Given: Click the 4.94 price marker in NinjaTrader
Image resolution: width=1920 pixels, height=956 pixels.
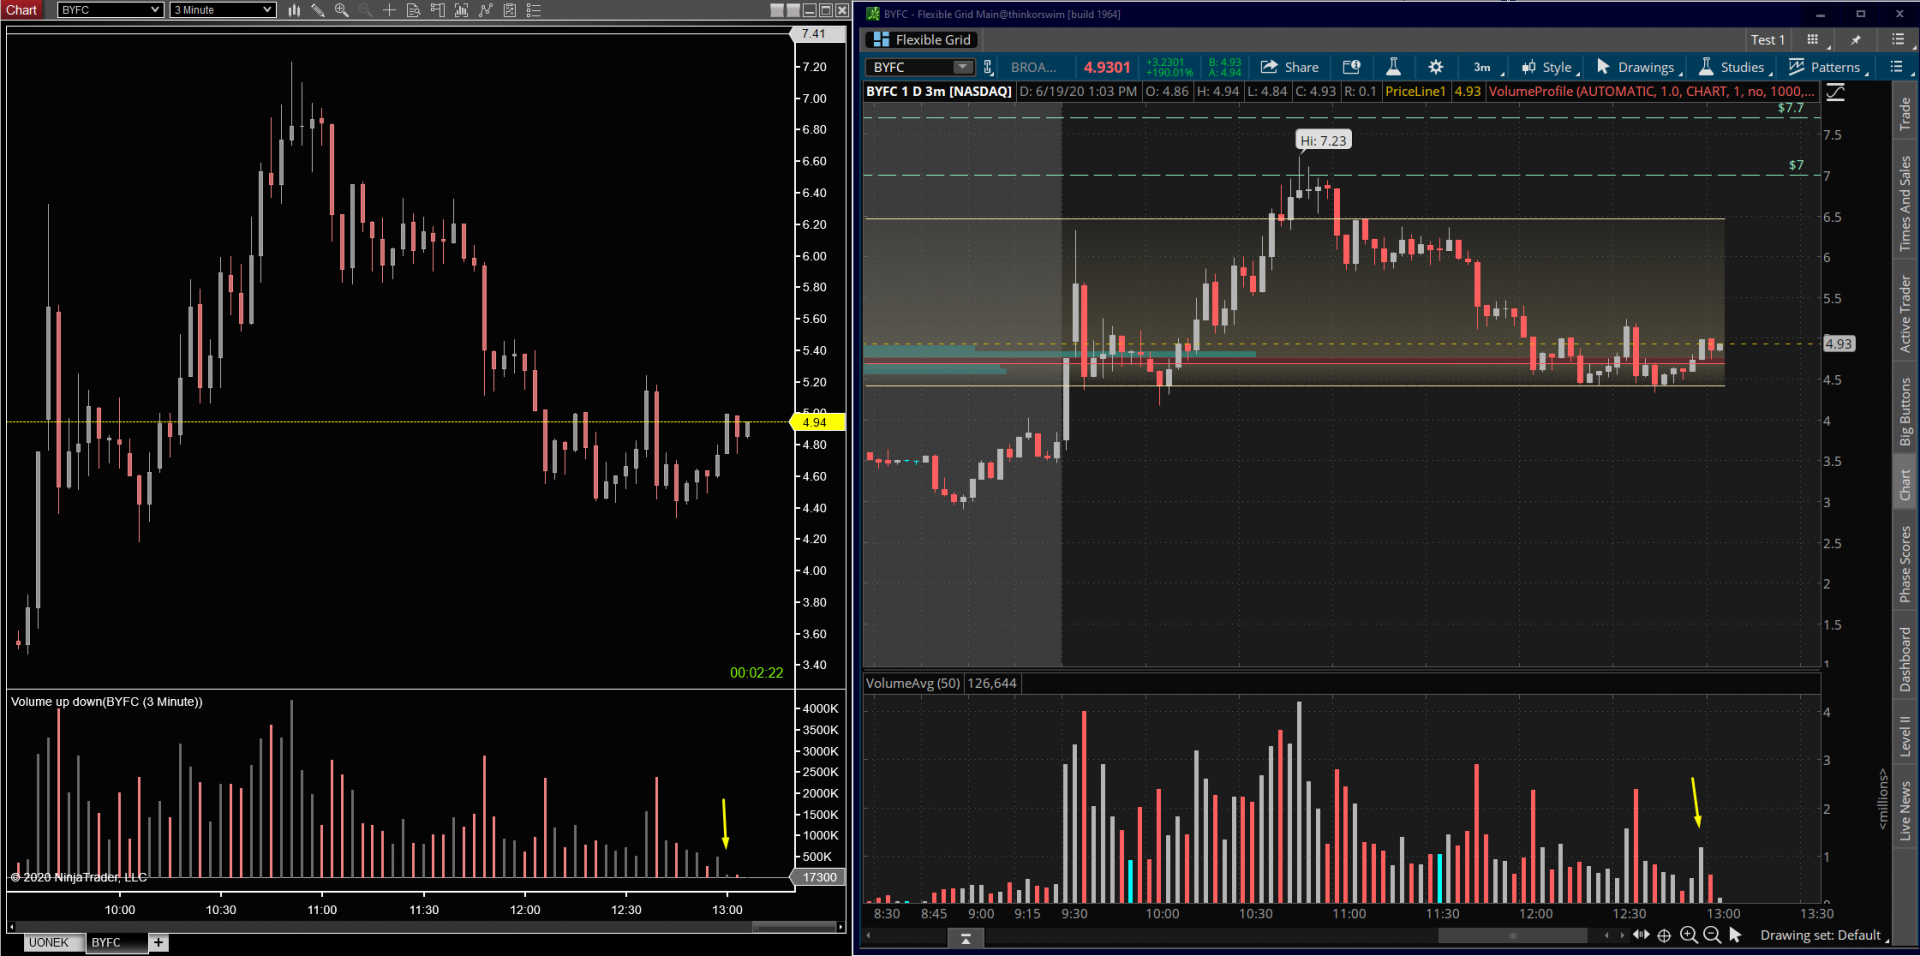Looking at the screenshot, I should tap(818, 422).
